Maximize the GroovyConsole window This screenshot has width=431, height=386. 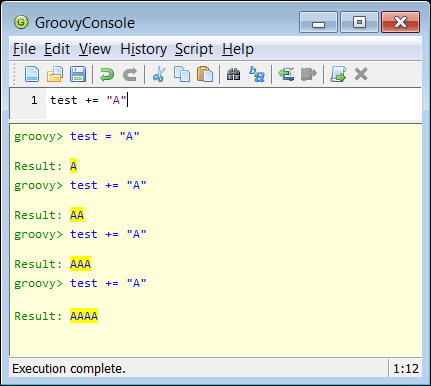click(359, 22)
